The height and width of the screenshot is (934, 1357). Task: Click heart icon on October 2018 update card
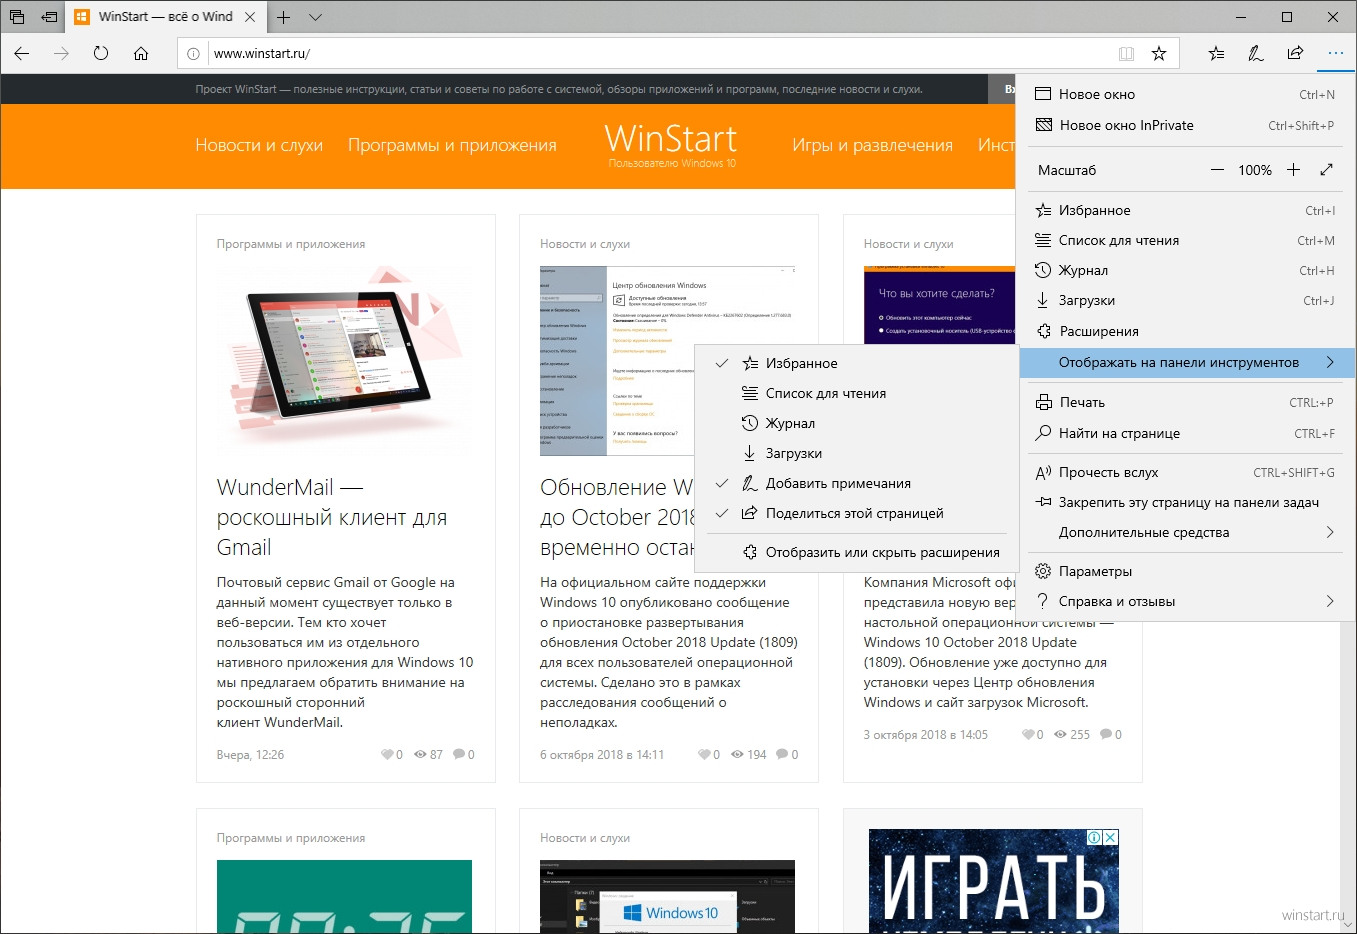704,754
